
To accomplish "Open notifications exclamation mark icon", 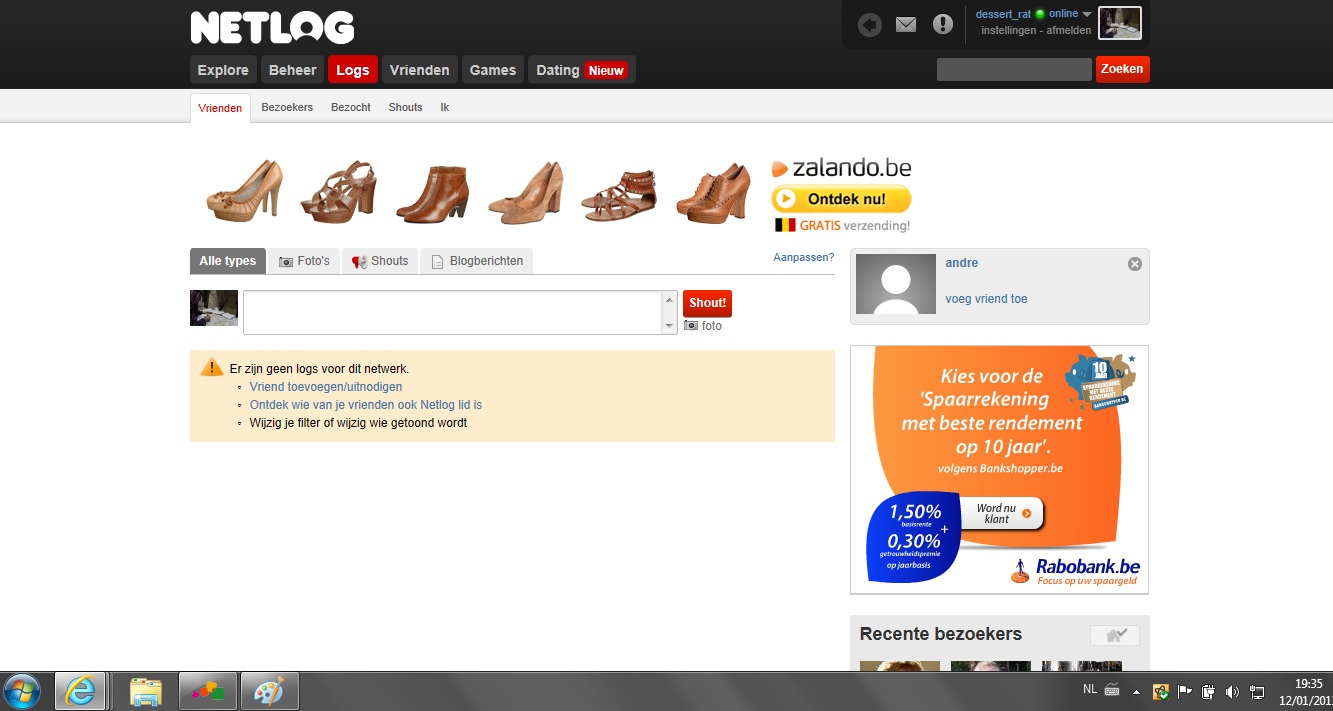I will [x=943, y=24].
